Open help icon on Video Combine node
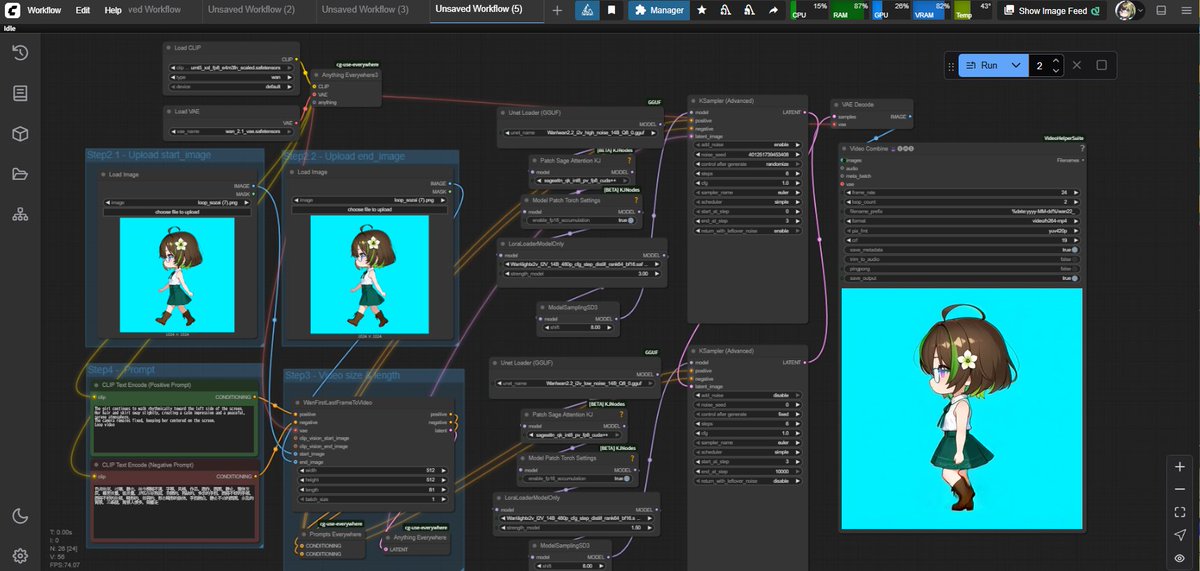This screenshot has width=1200, height=571. [x=1082, y=148]
